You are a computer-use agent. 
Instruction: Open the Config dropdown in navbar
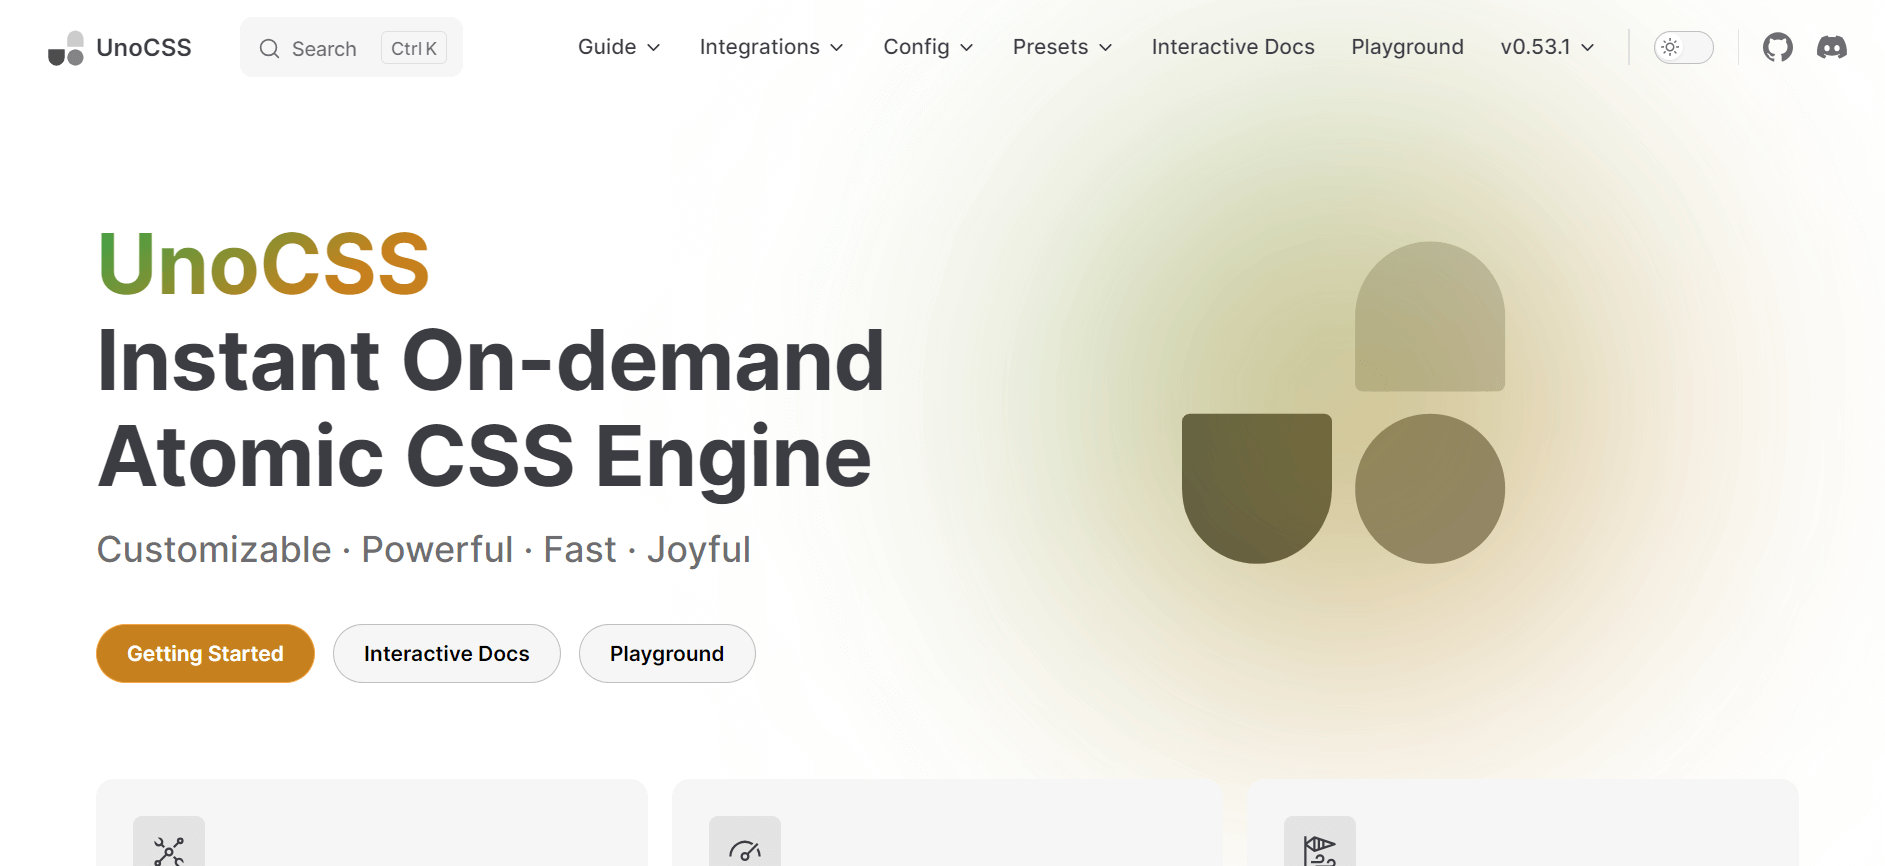click(927, 47)
